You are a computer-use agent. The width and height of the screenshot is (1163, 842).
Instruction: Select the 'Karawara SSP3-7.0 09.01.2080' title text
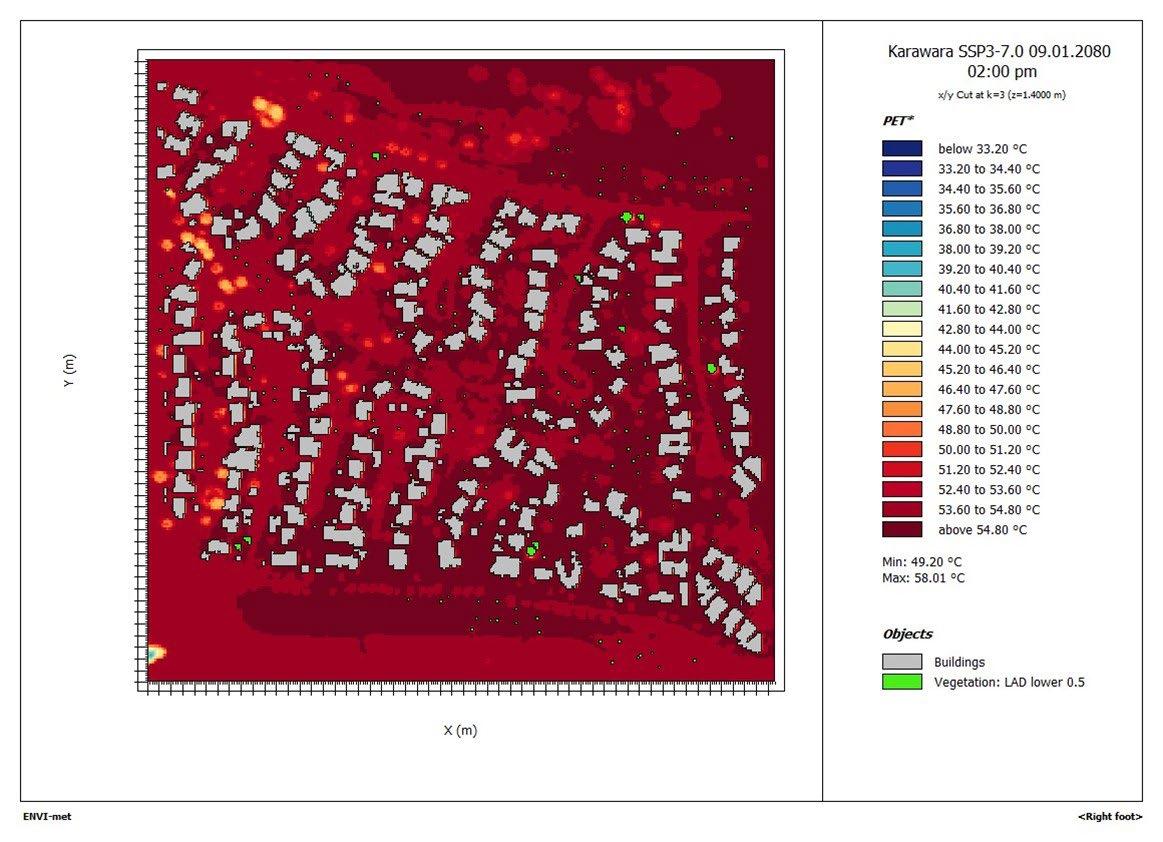[x=999, y=51]
